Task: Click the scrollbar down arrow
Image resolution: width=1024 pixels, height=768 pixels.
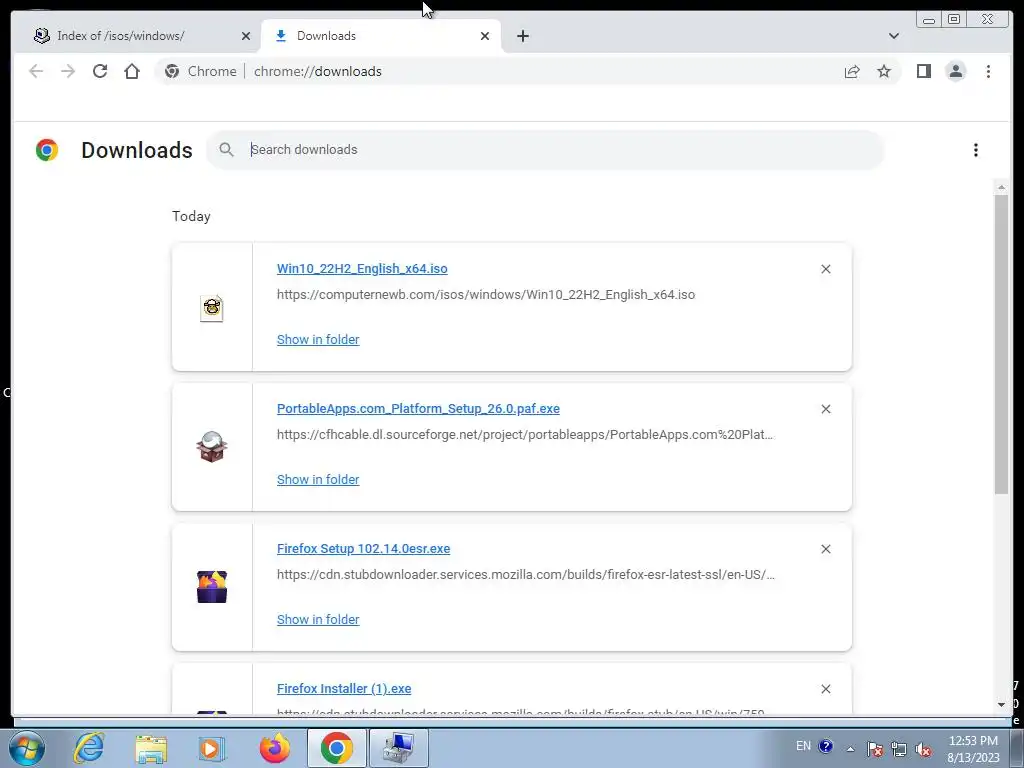Action: coord(1001,705)
